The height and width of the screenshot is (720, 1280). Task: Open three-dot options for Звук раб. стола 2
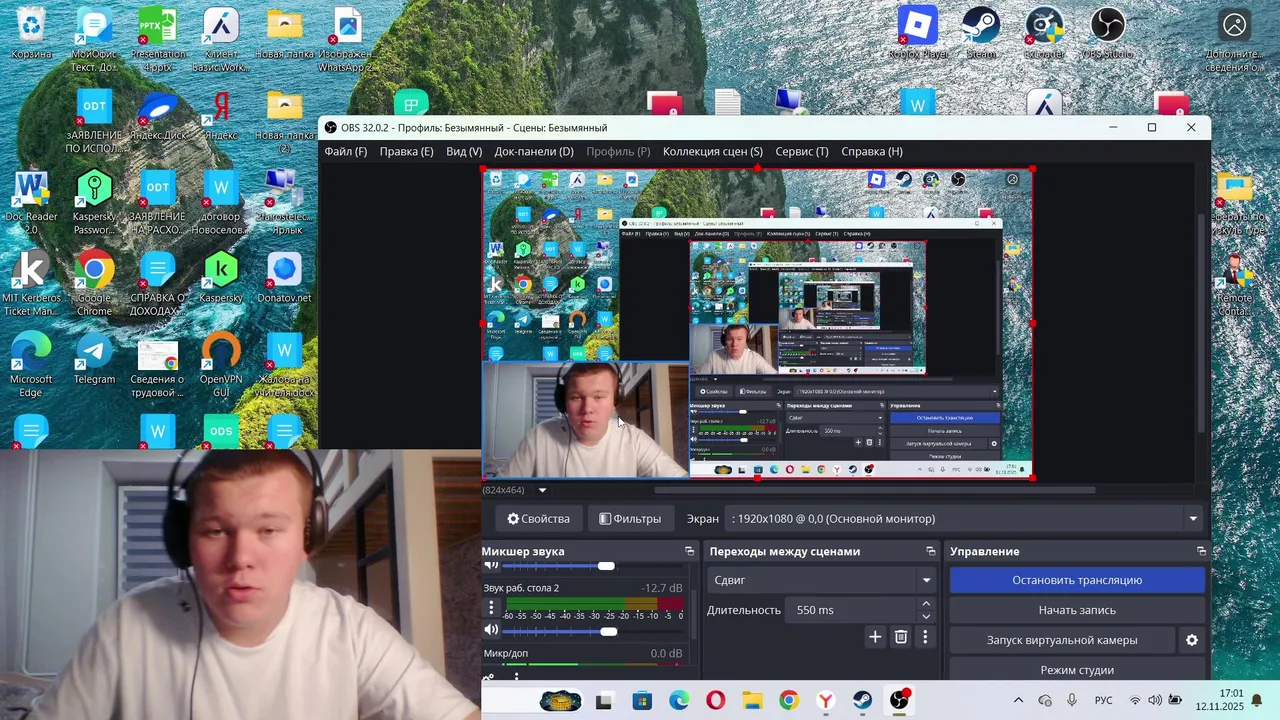tap(491, 607)
